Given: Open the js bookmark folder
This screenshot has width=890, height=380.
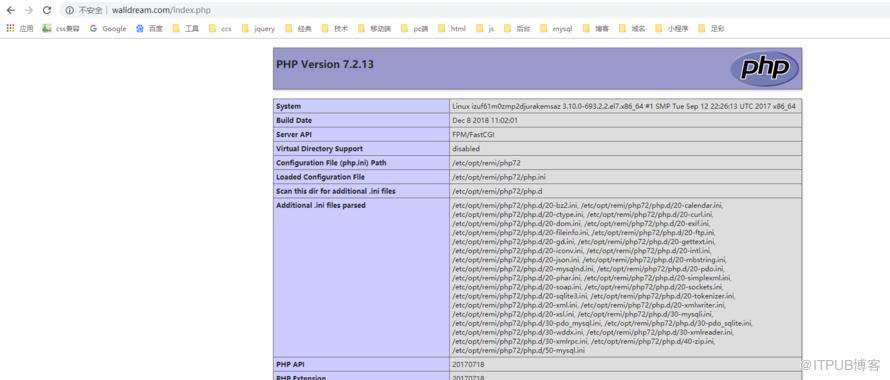Looking at the screenshot, I should point(485,28).
